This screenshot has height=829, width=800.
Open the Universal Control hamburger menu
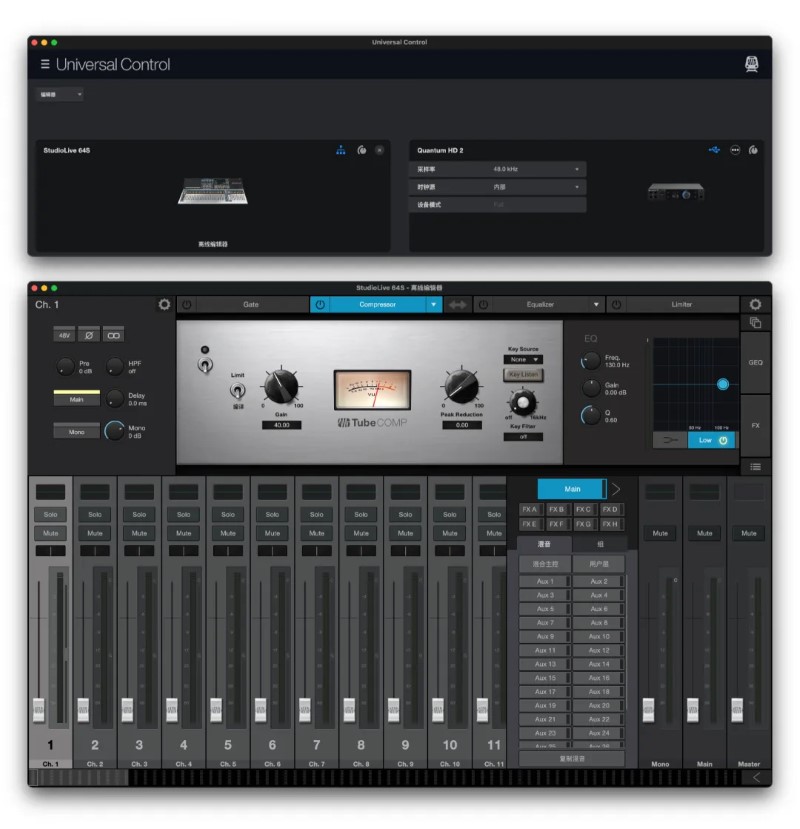[45, 64]
